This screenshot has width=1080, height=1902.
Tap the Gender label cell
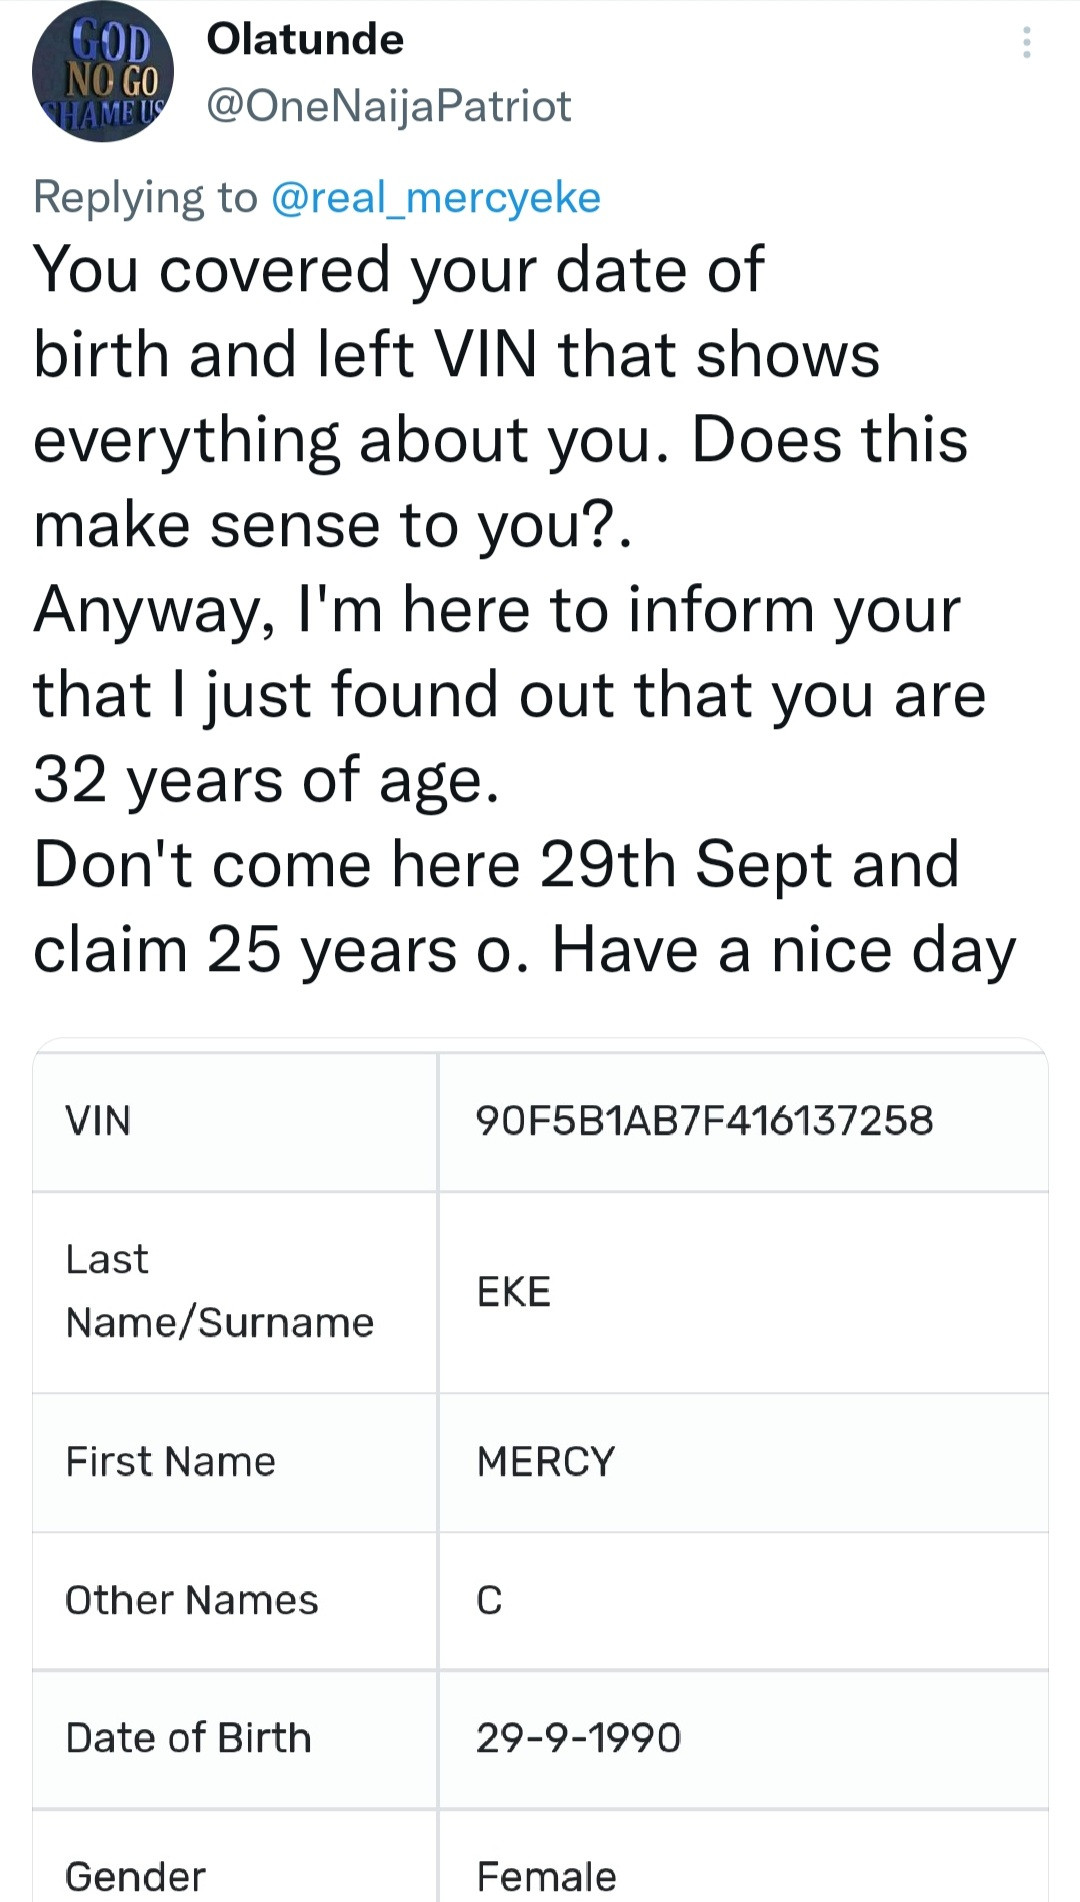tap(135, 1876)
